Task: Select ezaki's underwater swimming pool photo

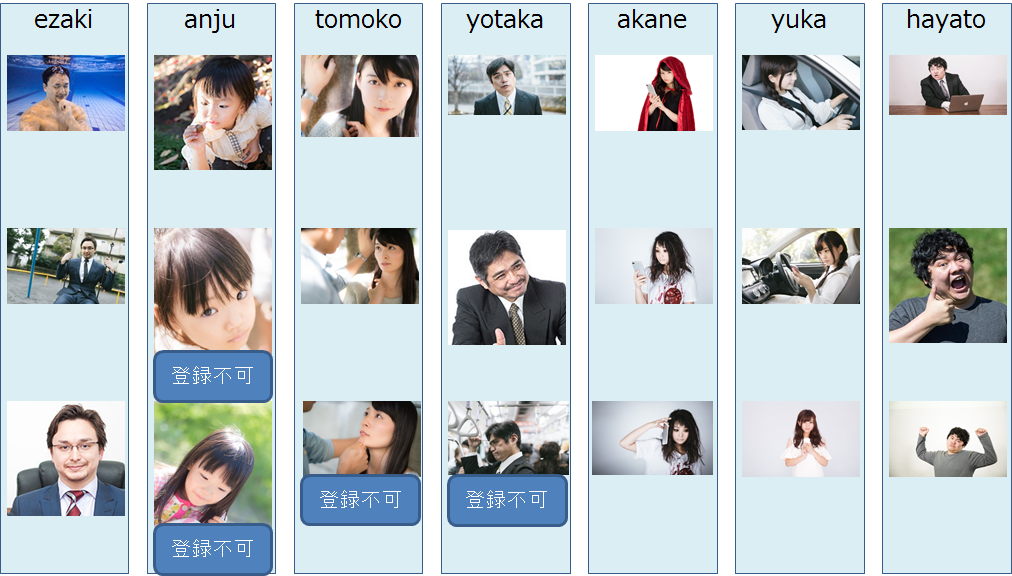Action: (66, 93)
